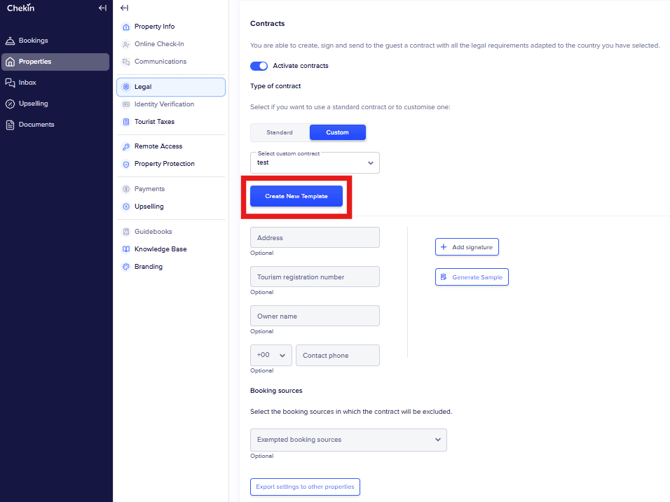Click the Add signature button
The height and width of the screenshot is (502, 670).
tap(467, 247)
